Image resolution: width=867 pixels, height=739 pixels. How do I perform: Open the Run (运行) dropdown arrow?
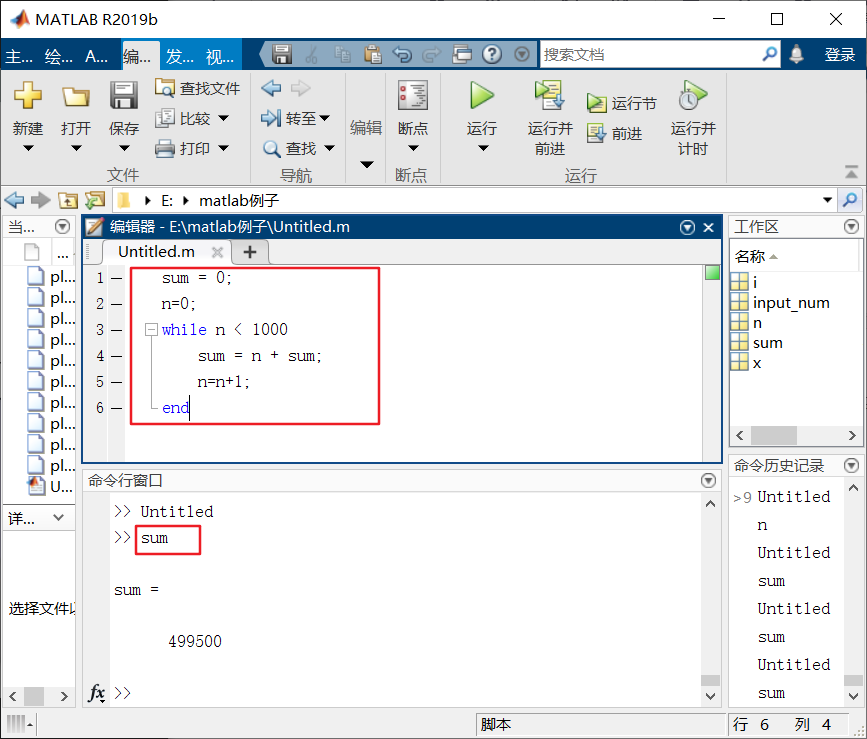click(x=483, y=148)
